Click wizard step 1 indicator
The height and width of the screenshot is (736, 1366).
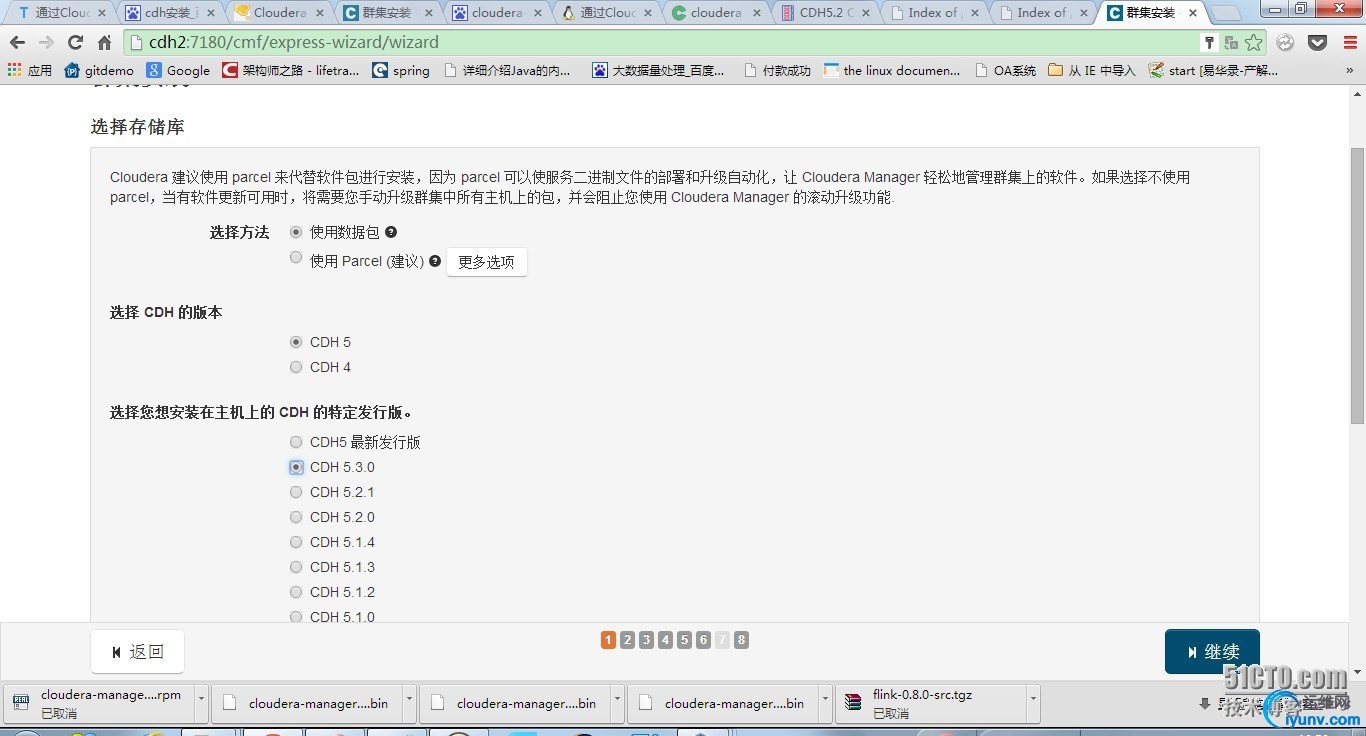tap(608, 640)
